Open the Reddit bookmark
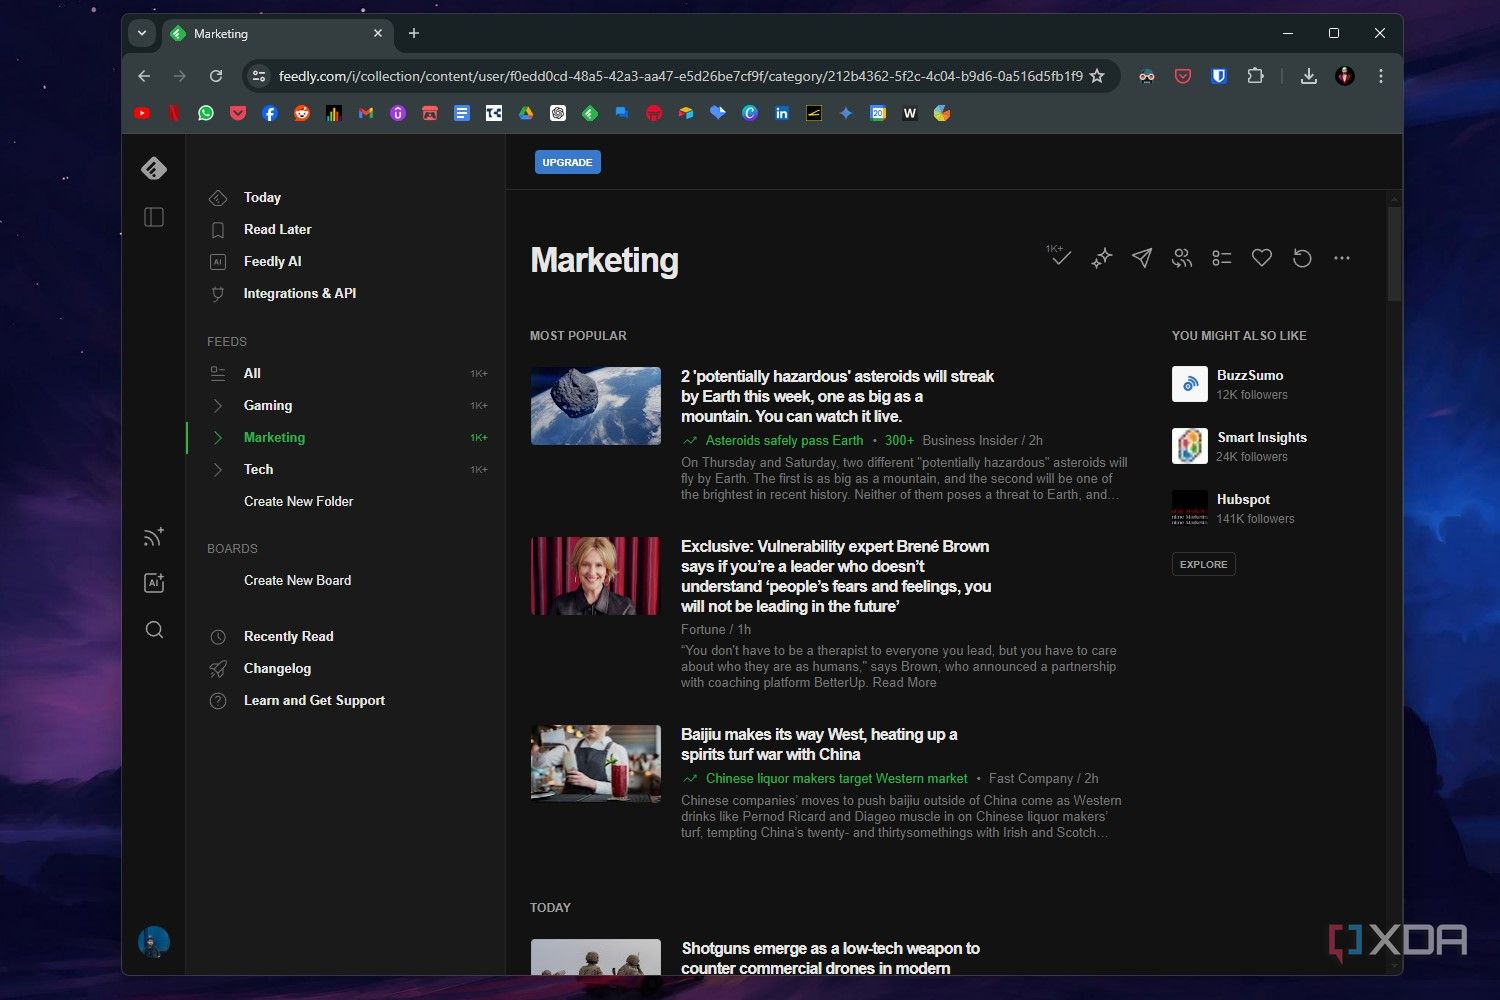This screenshot has height=1000, width=1500. click(302, 114)
